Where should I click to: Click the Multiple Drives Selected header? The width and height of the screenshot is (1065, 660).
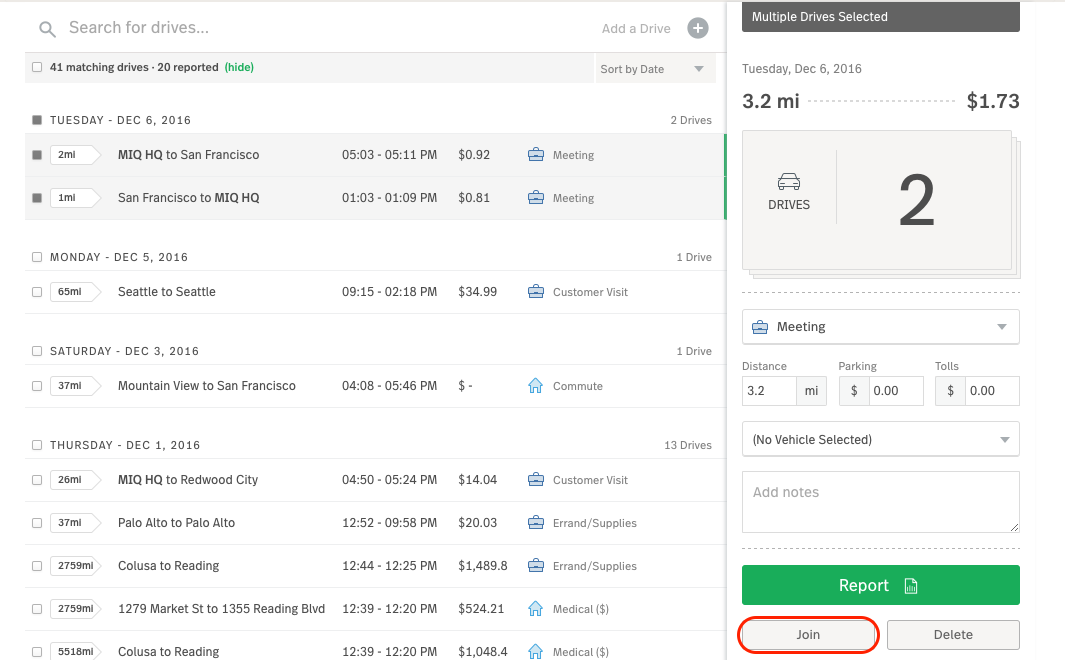click(x=880, y=16)
